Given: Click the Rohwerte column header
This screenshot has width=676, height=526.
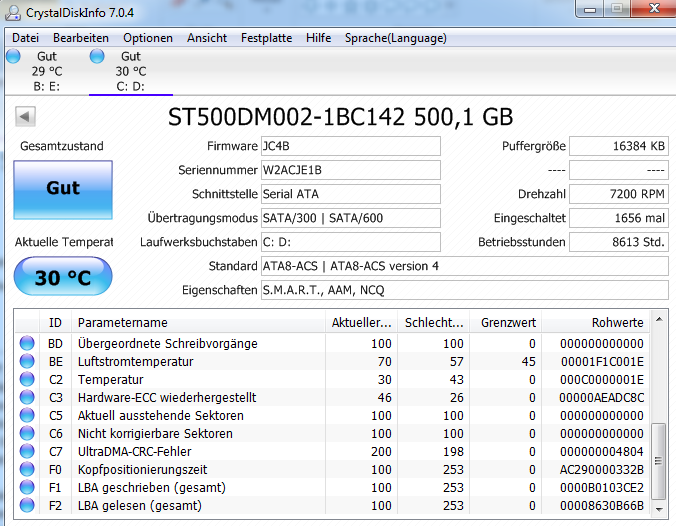Looking at the screenshot, I should click(595, 322).
